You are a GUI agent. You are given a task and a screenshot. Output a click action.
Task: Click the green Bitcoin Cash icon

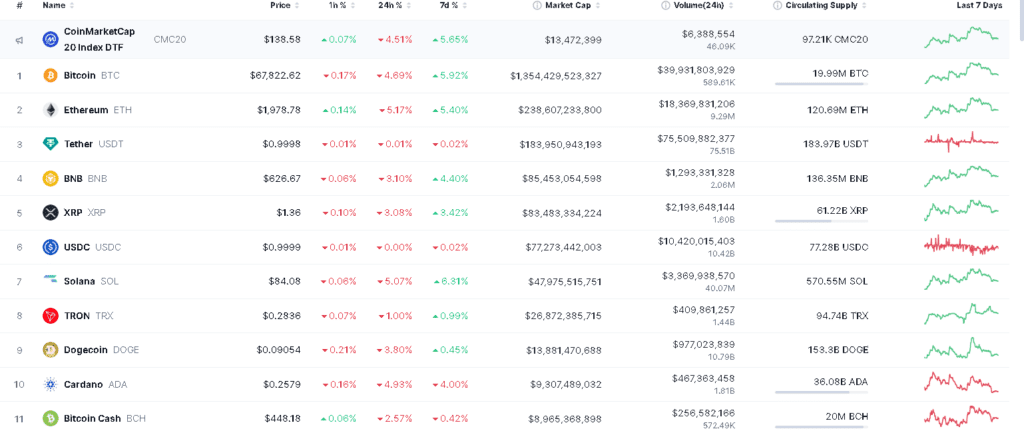(50, 418)
